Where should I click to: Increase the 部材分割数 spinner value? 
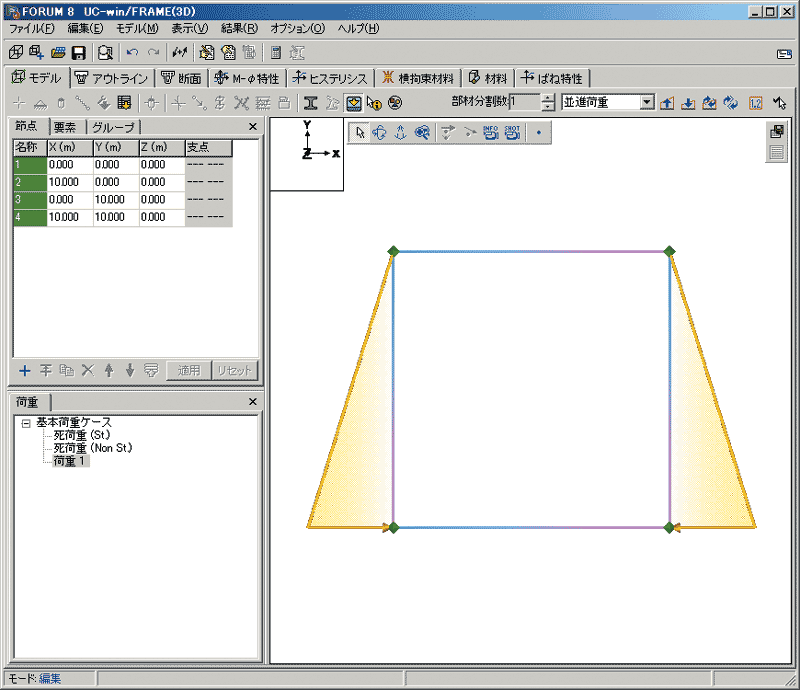point(547,98)
